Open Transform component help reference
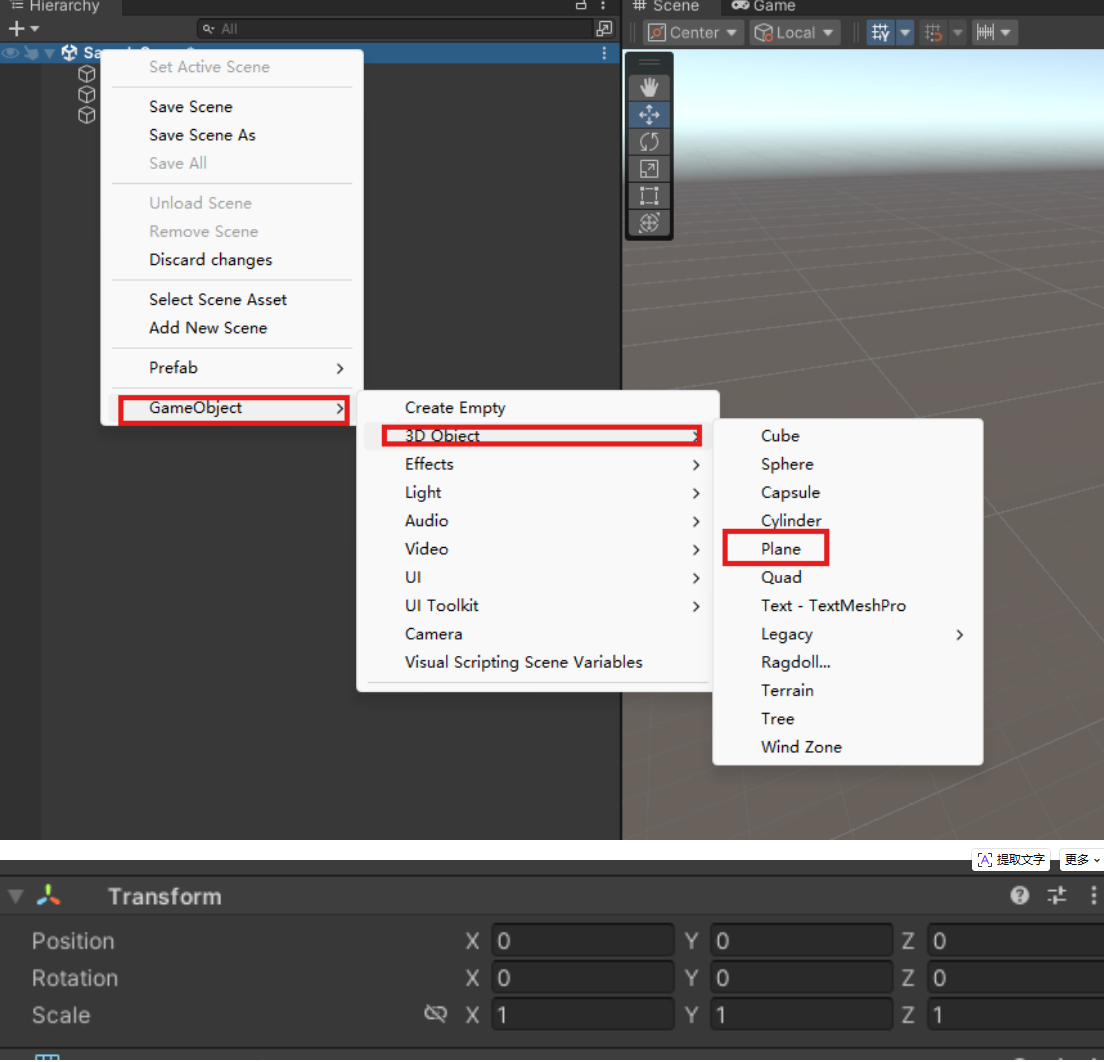The width and height of the screenshot is (1104, 1062). [x=1020, y=896]
